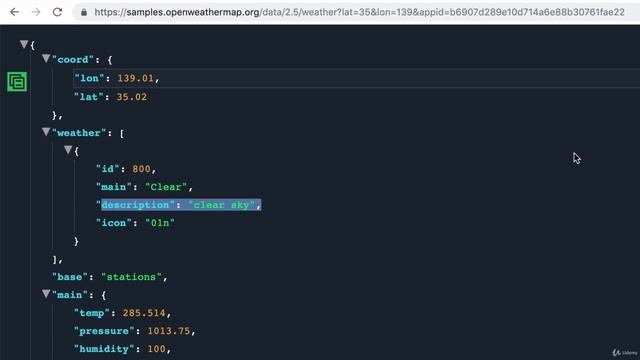Viewport: 640px width, 360px height.
Task: Click the value 1013.75
Action: (x=169, y=331)
